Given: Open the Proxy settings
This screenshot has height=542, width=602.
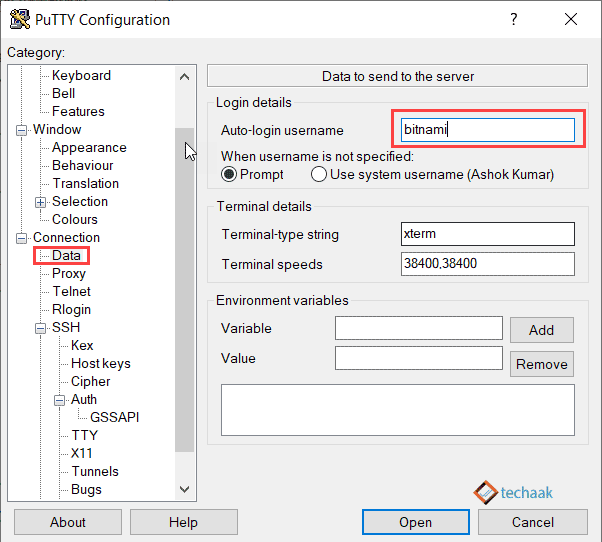Looking at the screenshot, I should click(69, 274).
